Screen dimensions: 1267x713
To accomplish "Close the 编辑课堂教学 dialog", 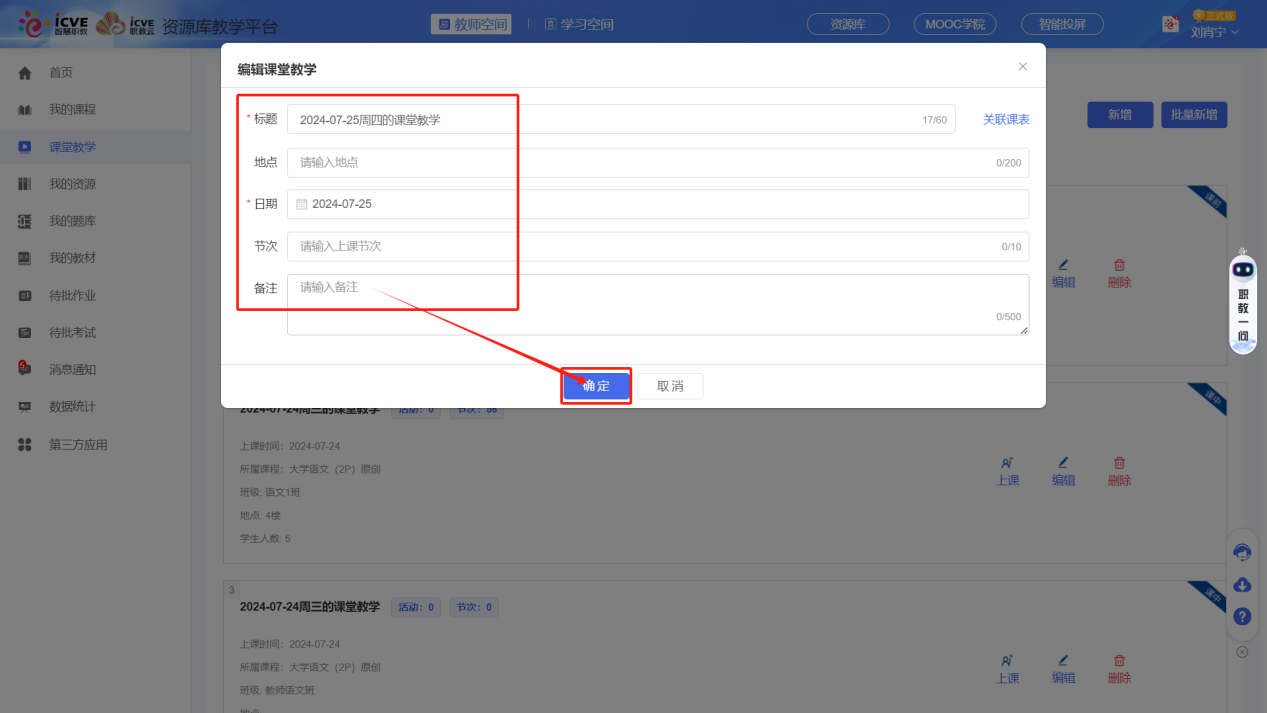I will point(1022,67).
